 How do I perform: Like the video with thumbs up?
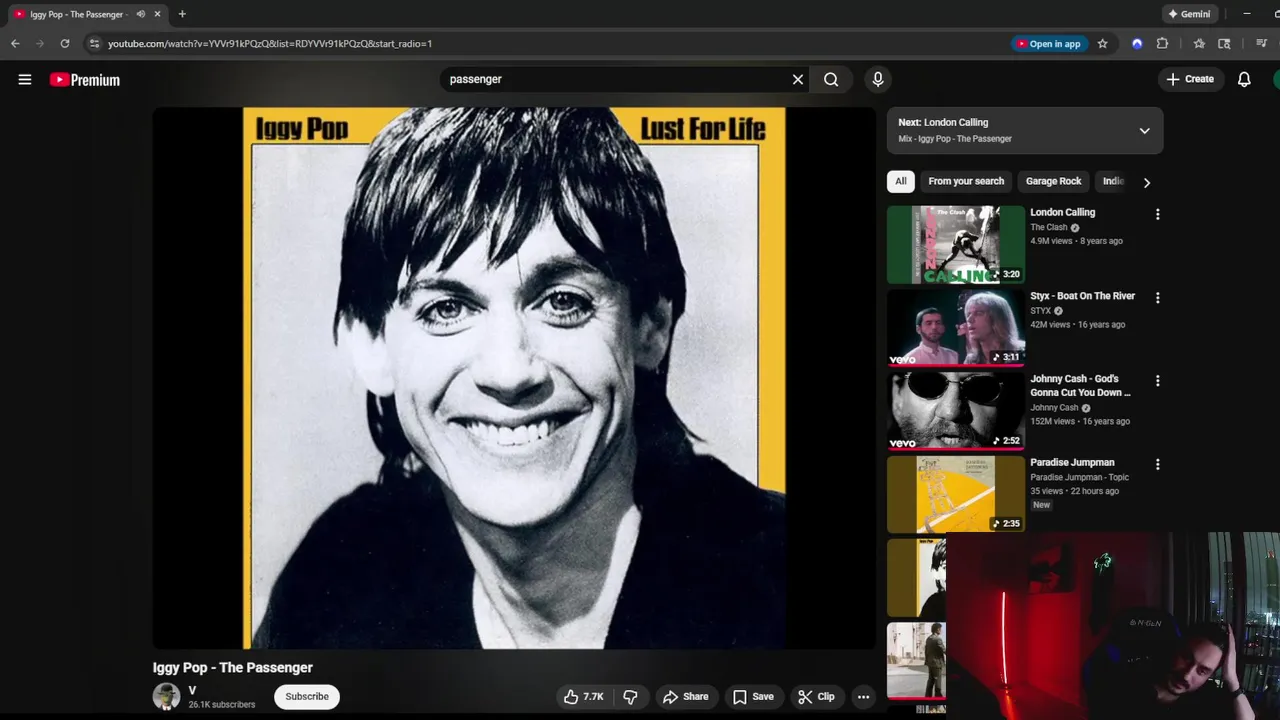(583, 697)
